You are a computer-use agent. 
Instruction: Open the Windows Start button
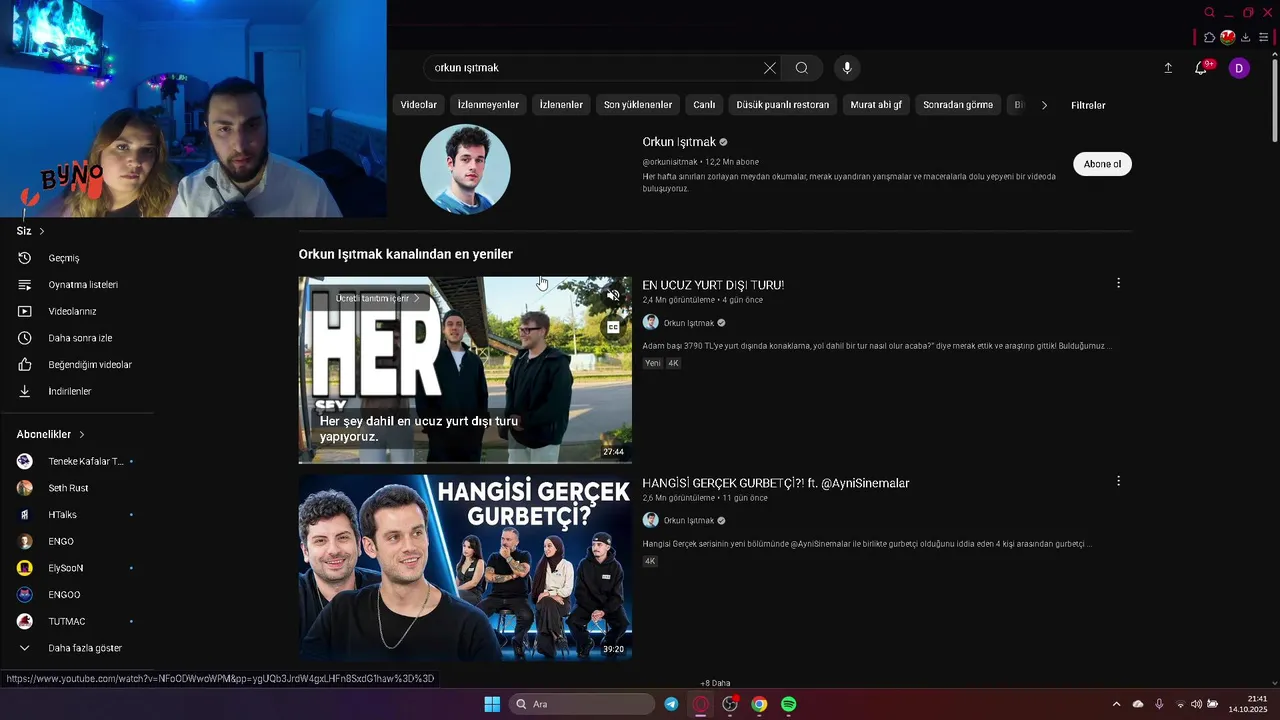point(492,704)
